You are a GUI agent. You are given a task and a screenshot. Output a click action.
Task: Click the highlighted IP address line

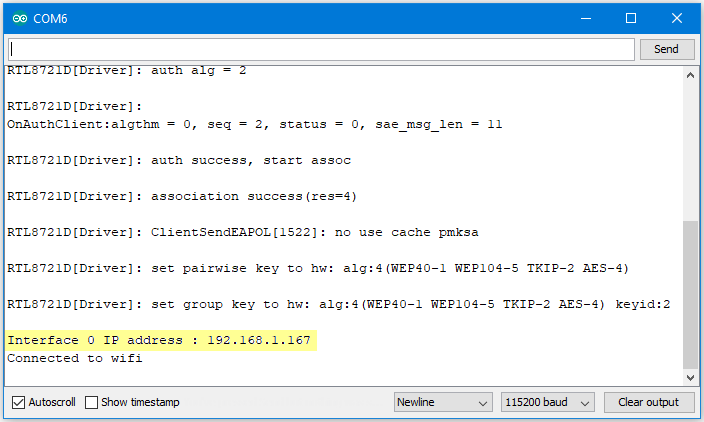coord(161,340)
